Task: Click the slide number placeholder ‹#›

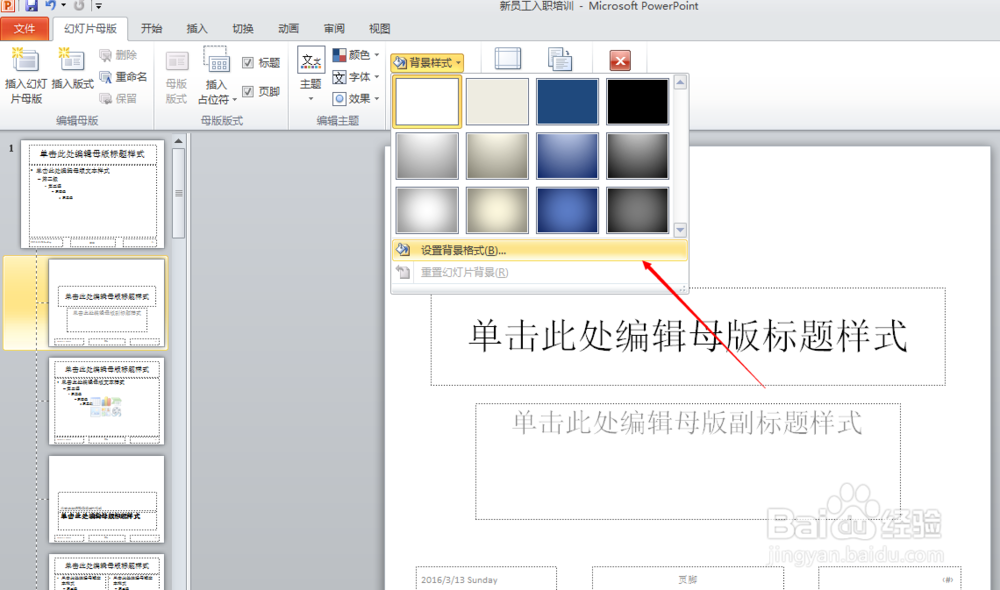Action: (x=889, y=579)
